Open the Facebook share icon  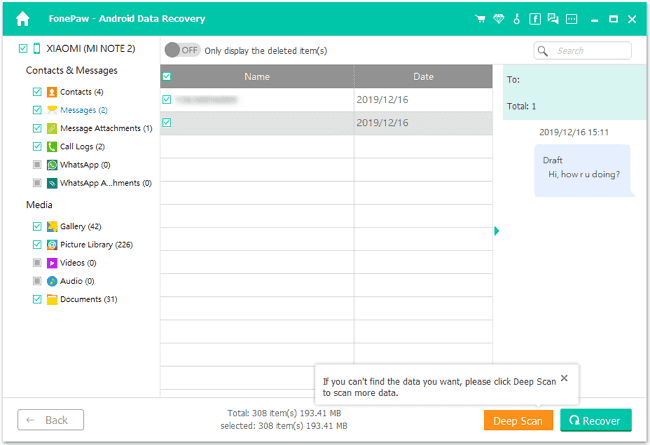click(535, 19)
